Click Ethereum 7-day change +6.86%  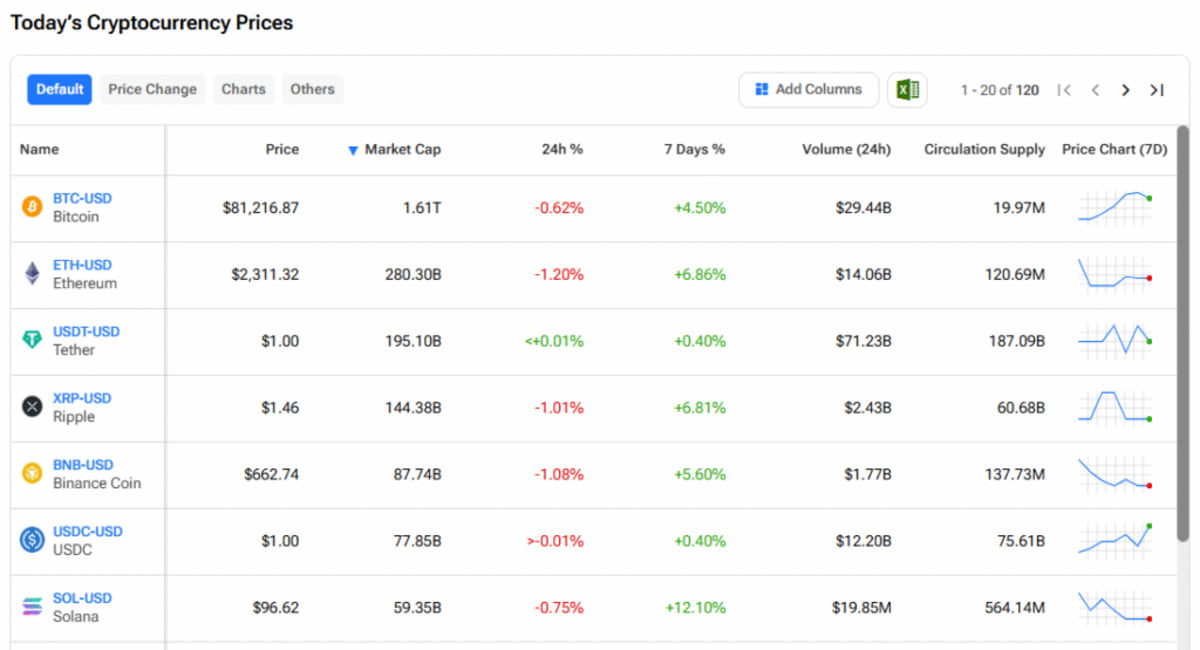pos(700,274)
